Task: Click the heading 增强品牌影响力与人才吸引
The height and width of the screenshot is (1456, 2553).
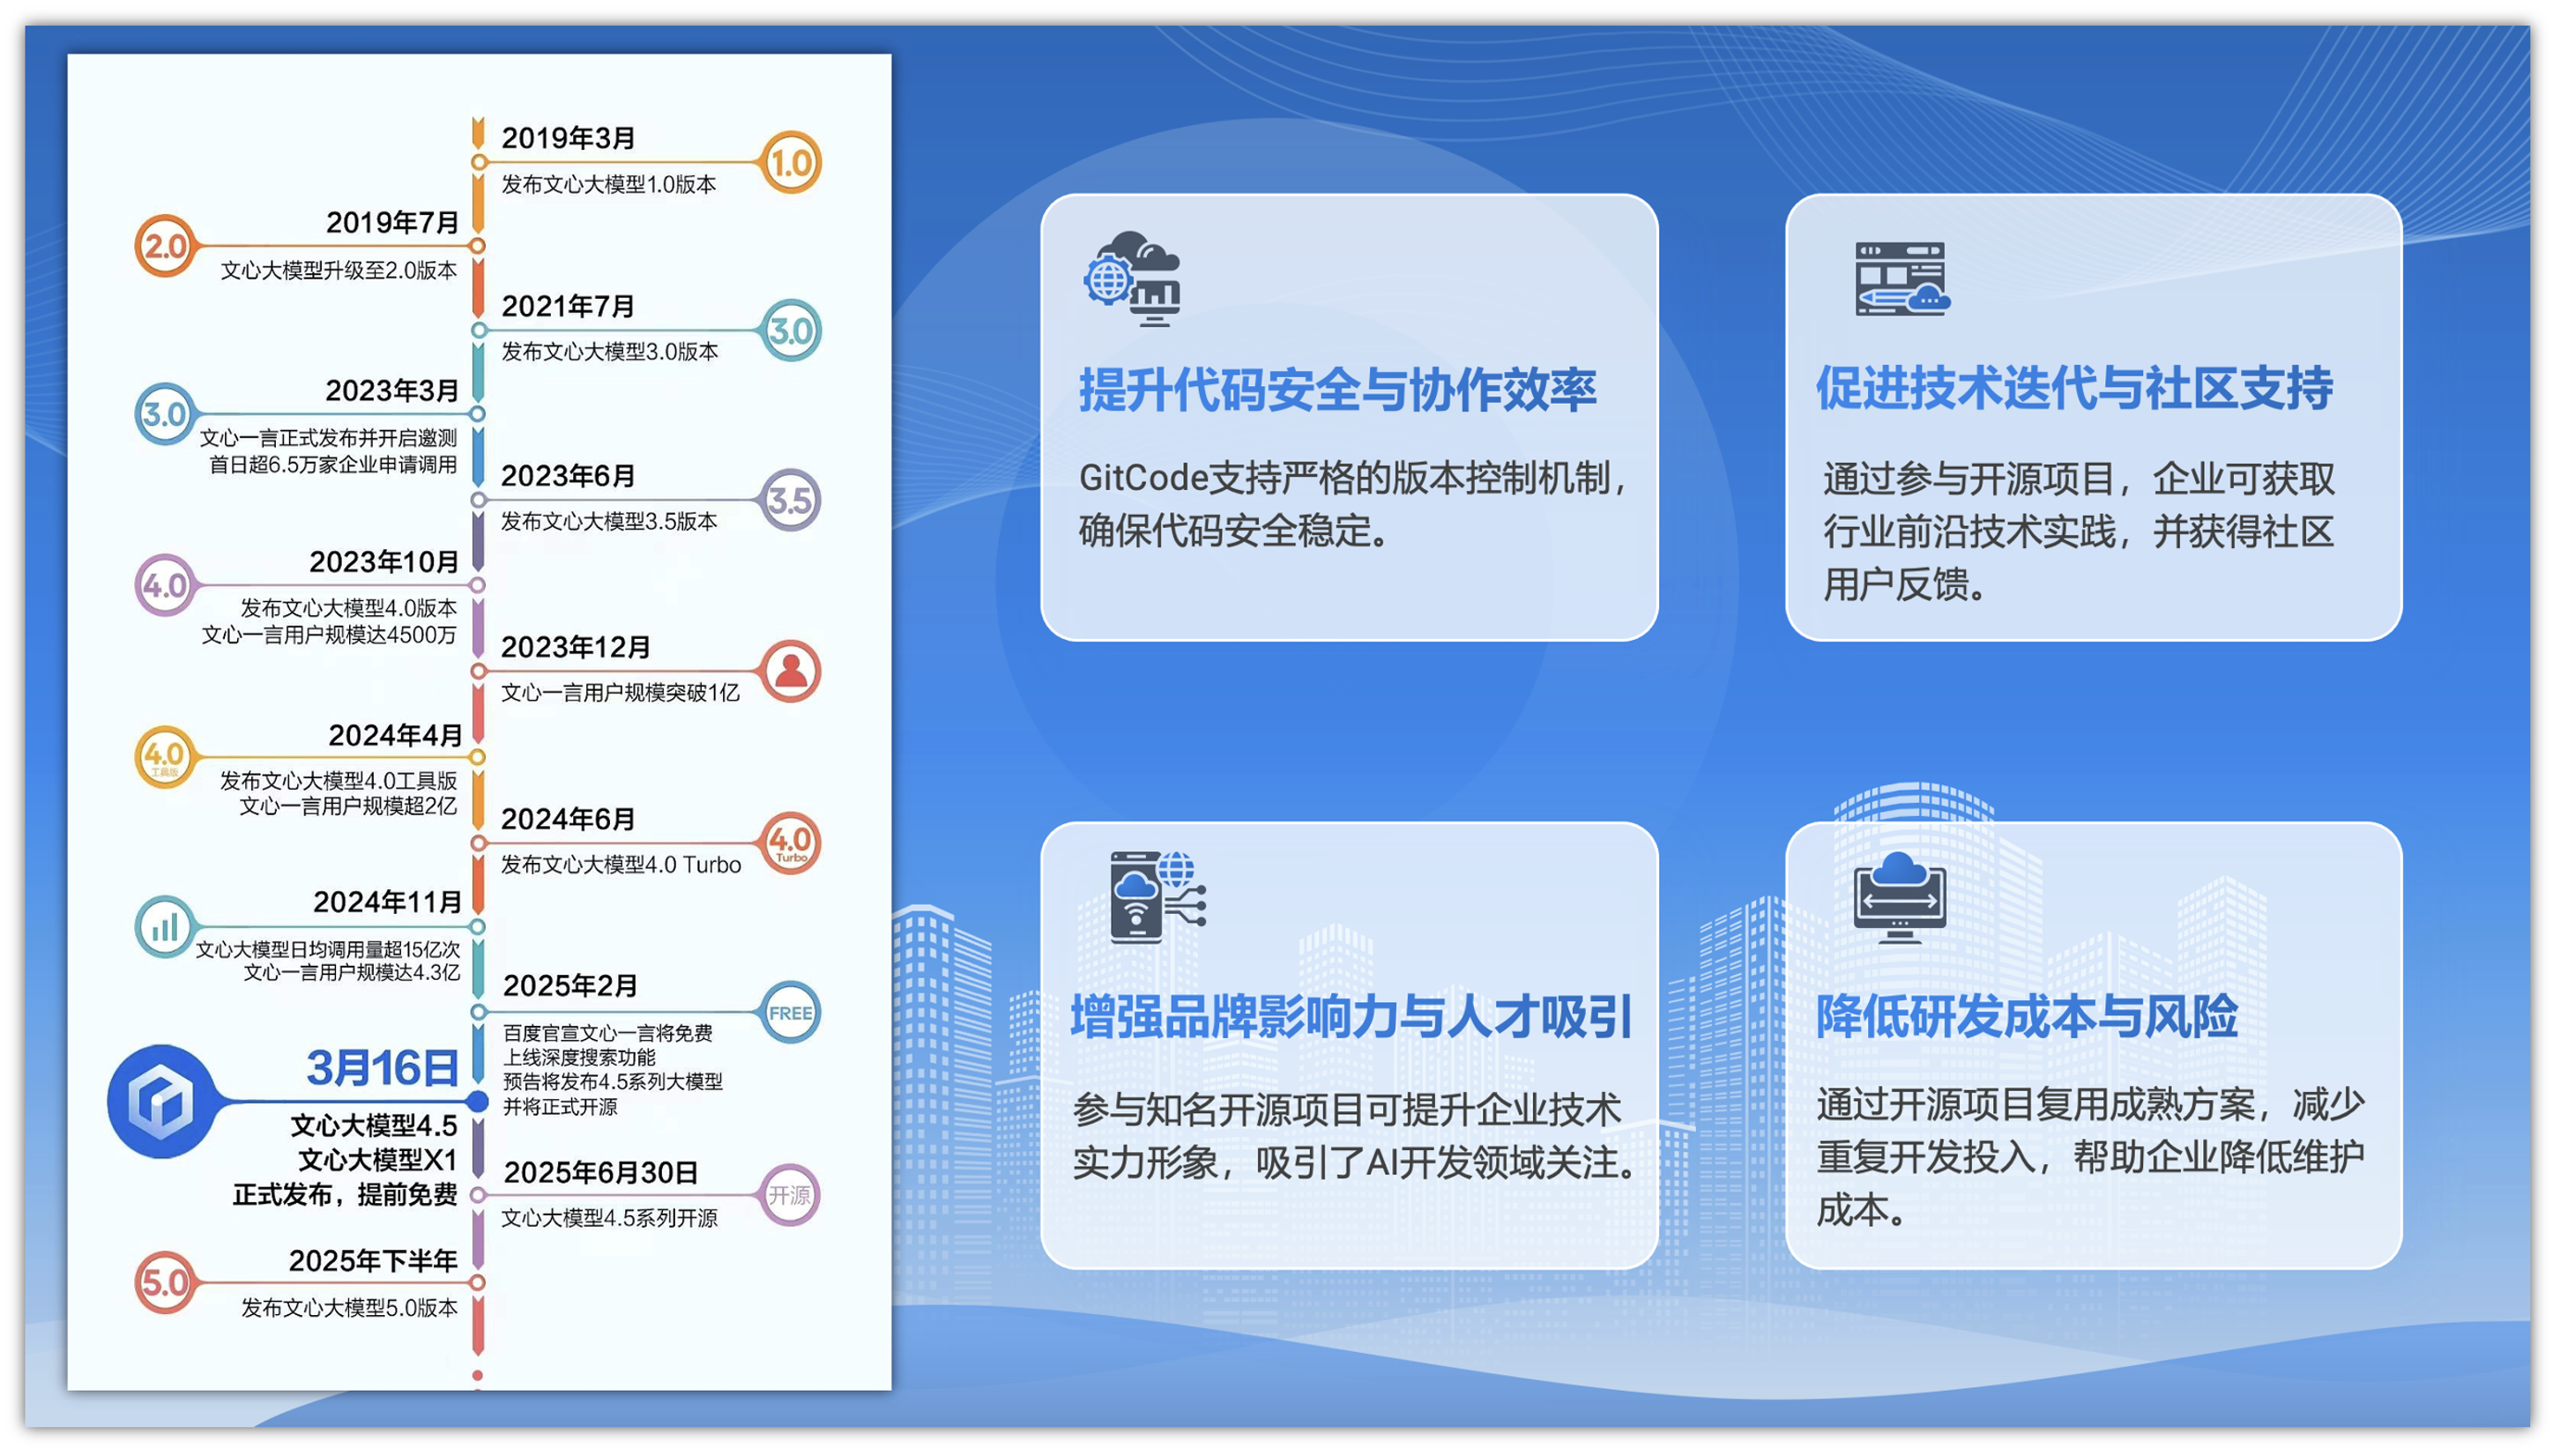Action: [1351, 1017]
